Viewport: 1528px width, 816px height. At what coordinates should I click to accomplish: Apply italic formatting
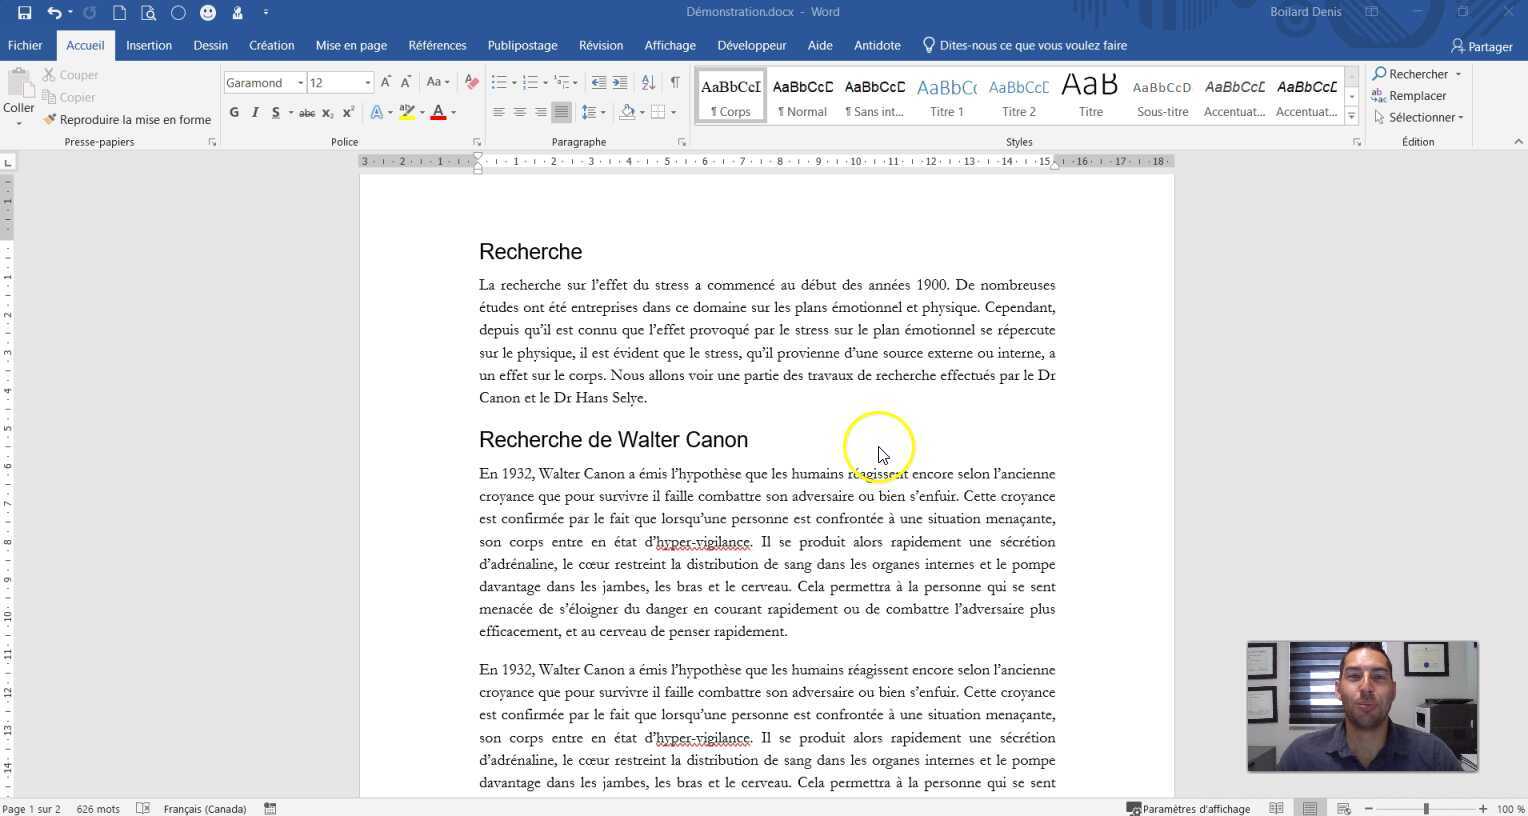point(254,112)
